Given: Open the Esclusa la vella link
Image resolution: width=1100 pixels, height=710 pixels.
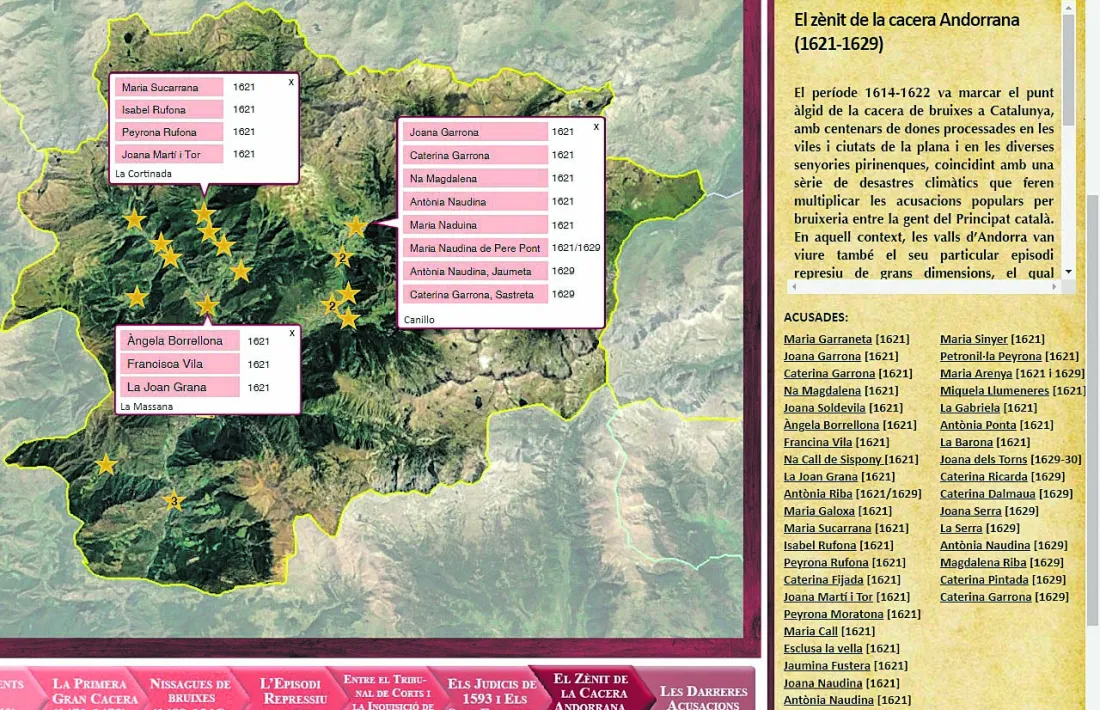Looking at the screenshot, I should 823,648.
